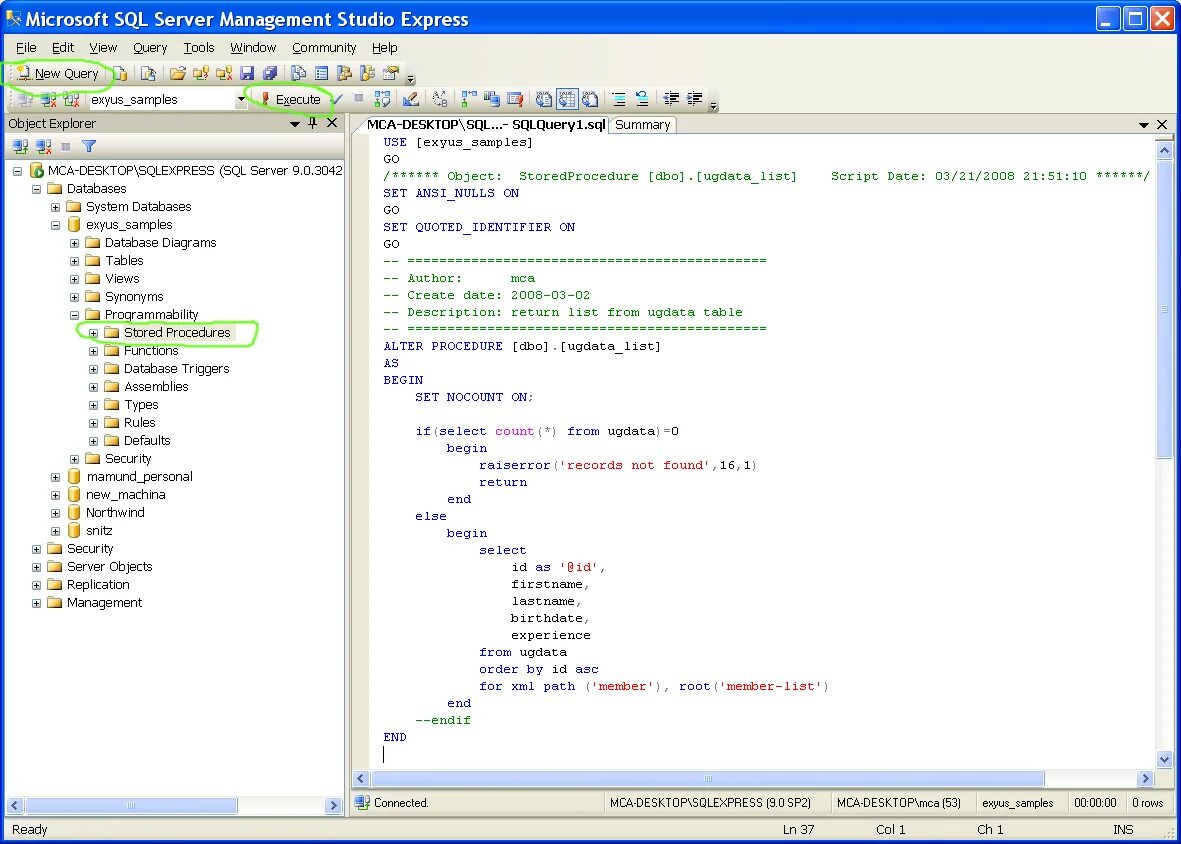Toggle SQLCMD Mode

pyautogui.click(x=515, y=99)
